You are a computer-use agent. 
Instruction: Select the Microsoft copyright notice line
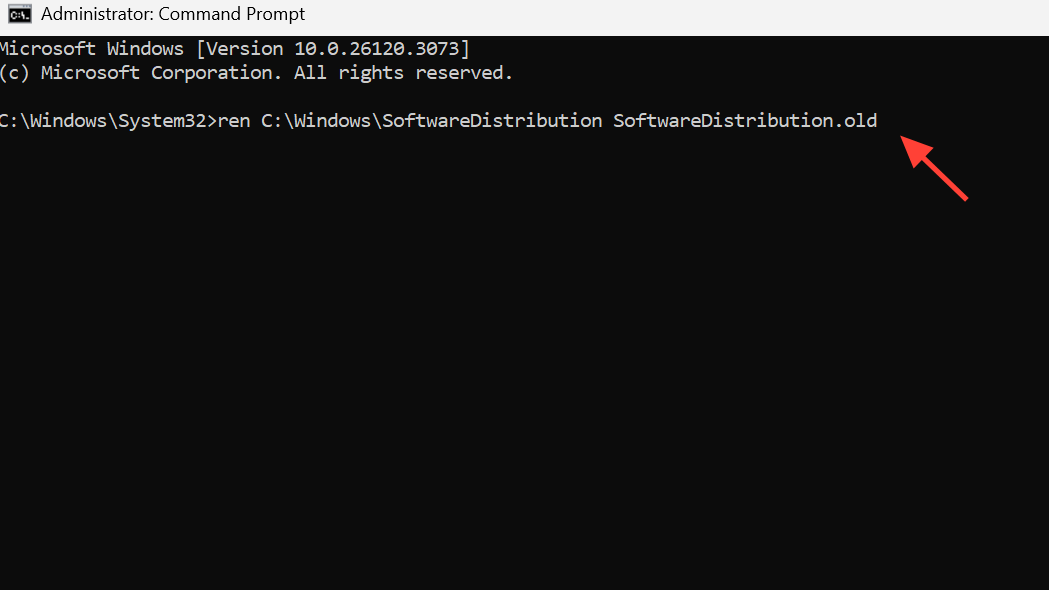(x=256, y=72)
